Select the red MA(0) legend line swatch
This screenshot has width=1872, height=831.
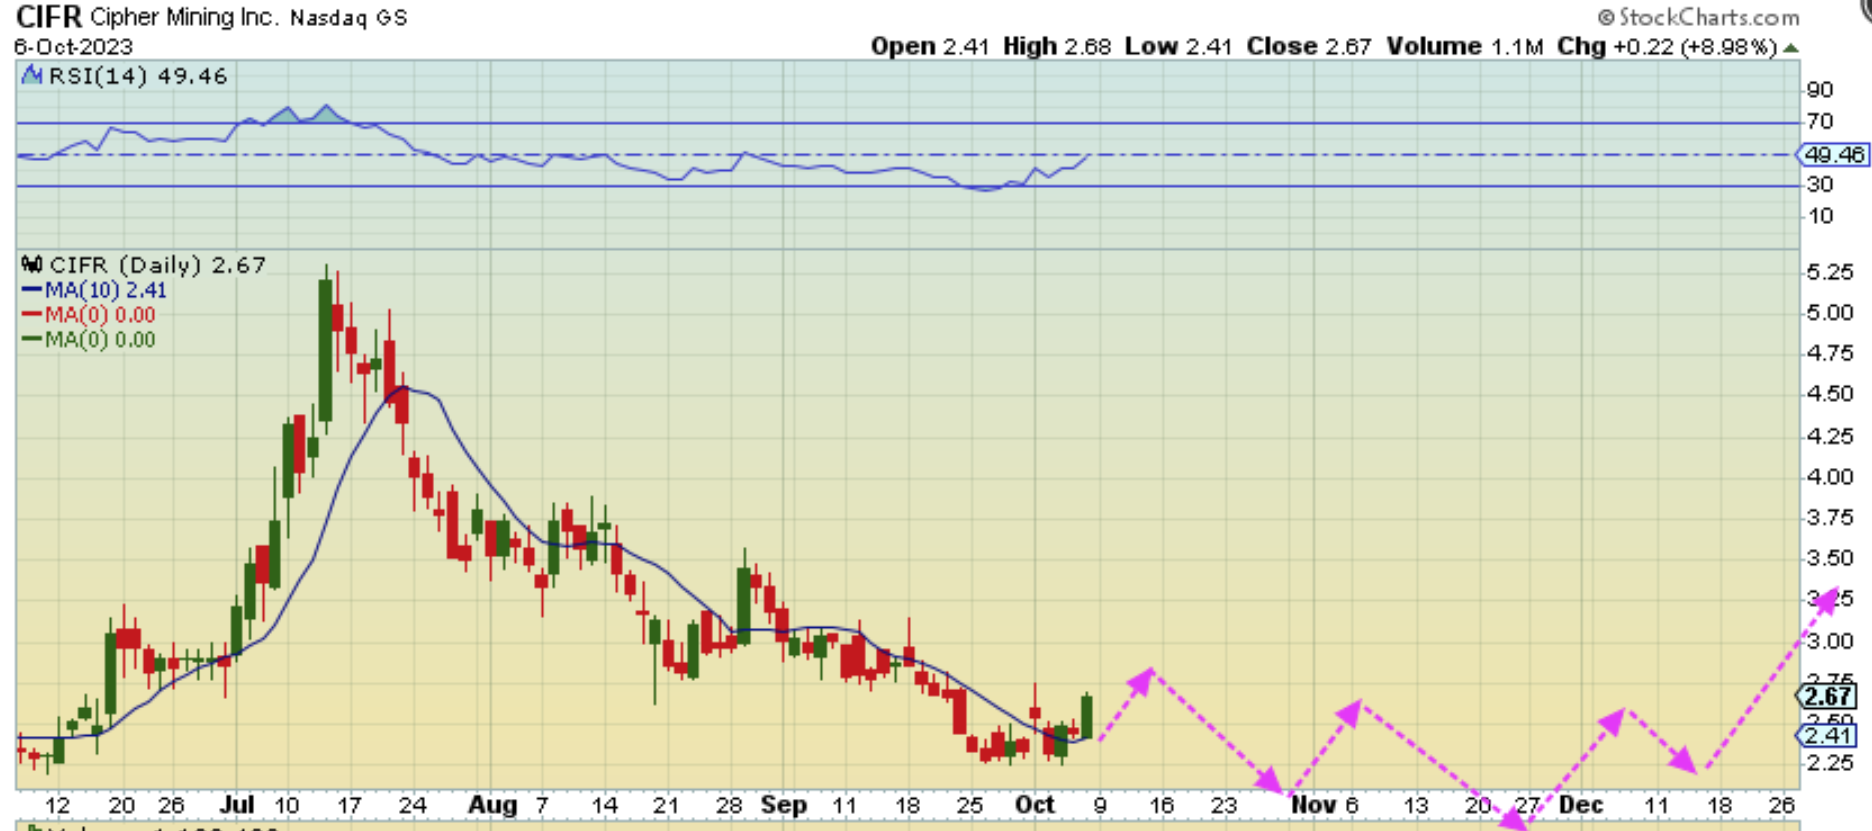coord(31,315)
